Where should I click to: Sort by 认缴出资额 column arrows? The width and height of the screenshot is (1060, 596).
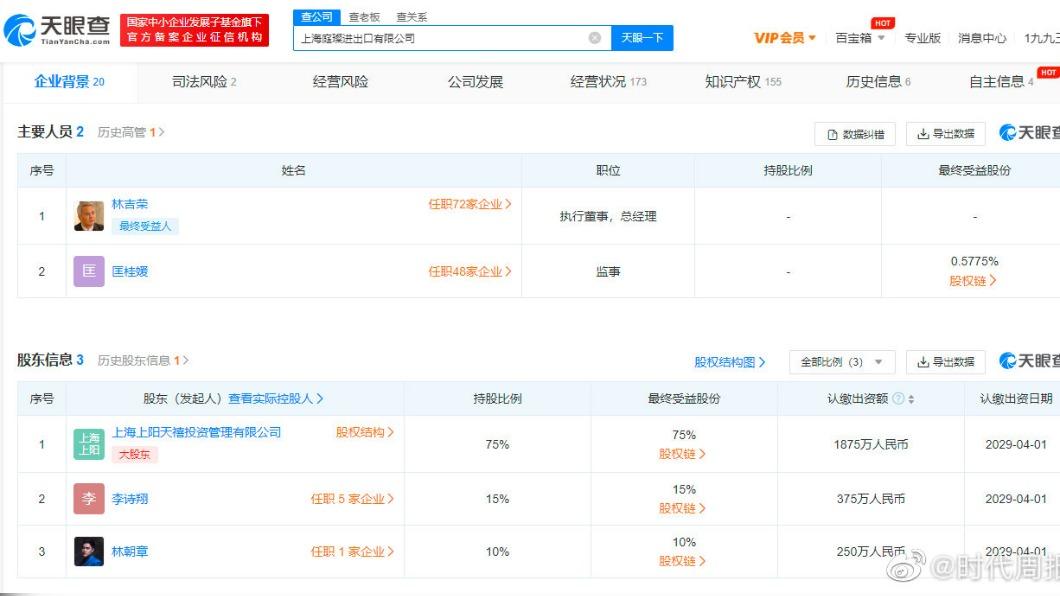911,399
